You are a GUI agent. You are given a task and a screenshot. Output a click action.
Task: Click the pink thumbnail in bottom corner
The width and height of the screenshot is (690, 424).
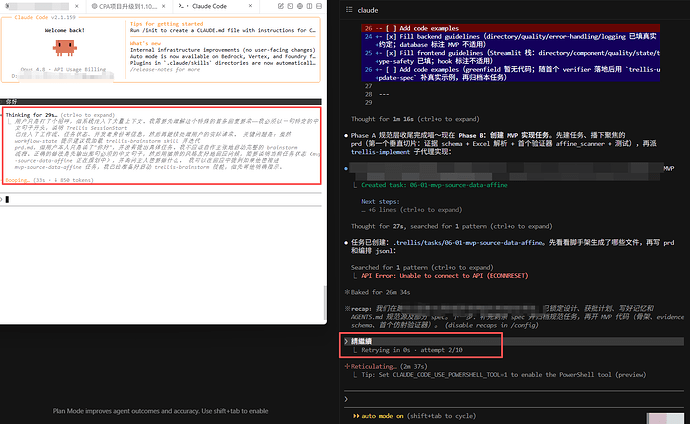point(665,418)
